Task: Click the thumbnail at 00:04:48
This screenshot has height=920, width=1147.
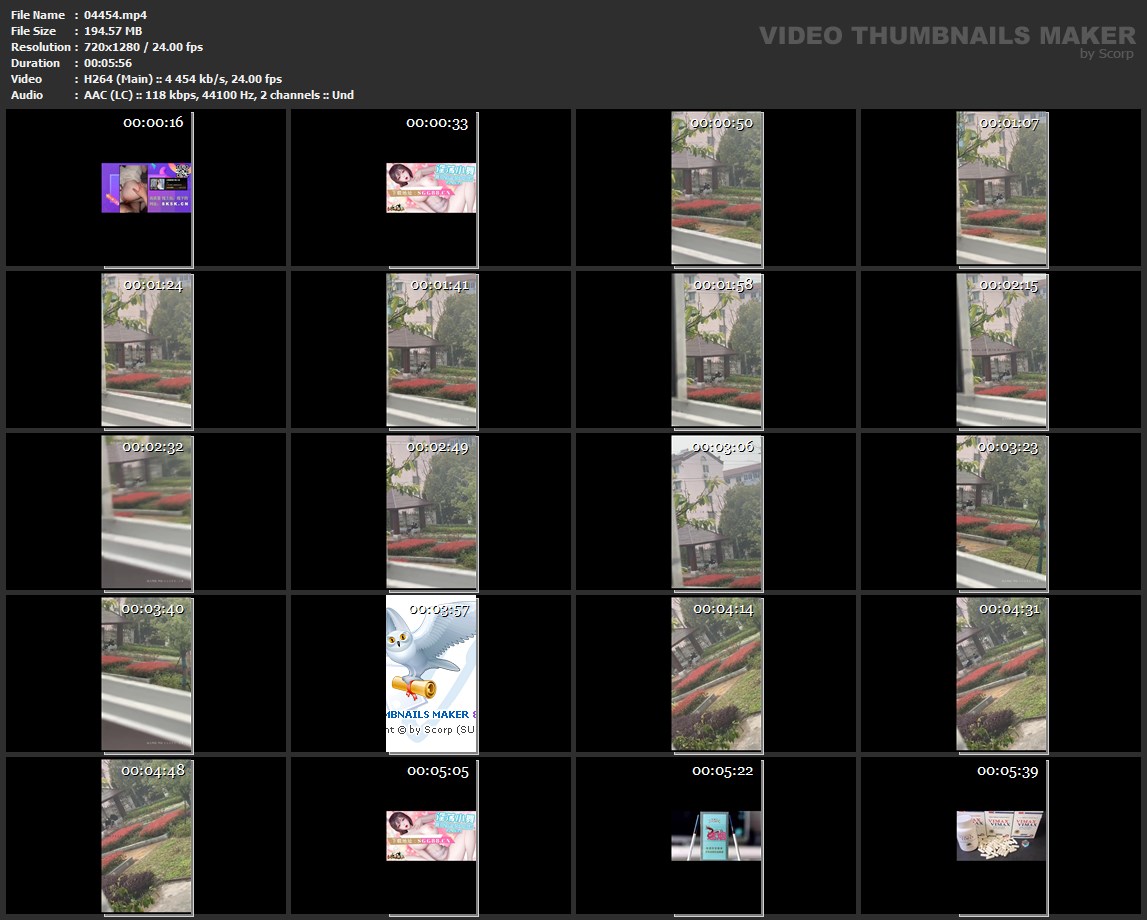Action: click(x=146, y=836)
